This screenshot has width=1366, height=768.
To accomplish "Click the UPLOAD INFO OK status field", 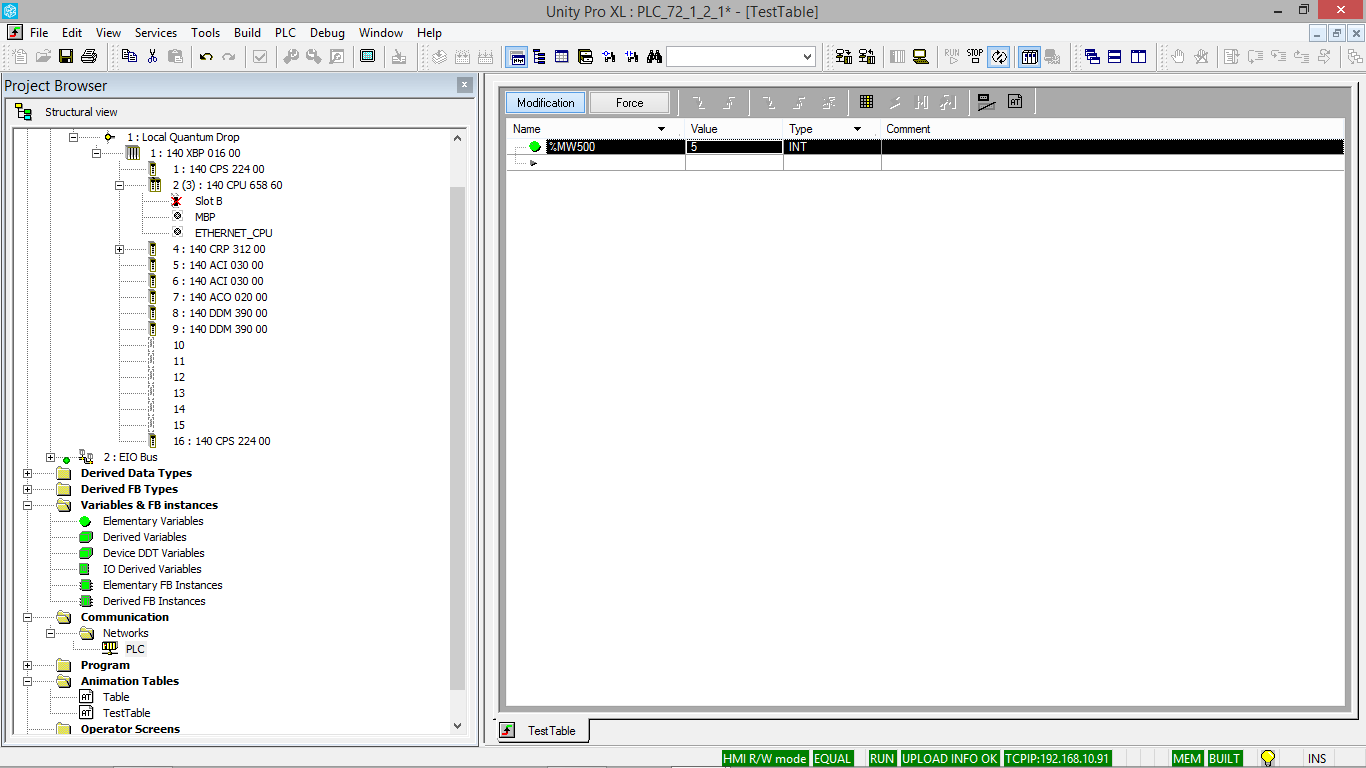I will [950, 758].
